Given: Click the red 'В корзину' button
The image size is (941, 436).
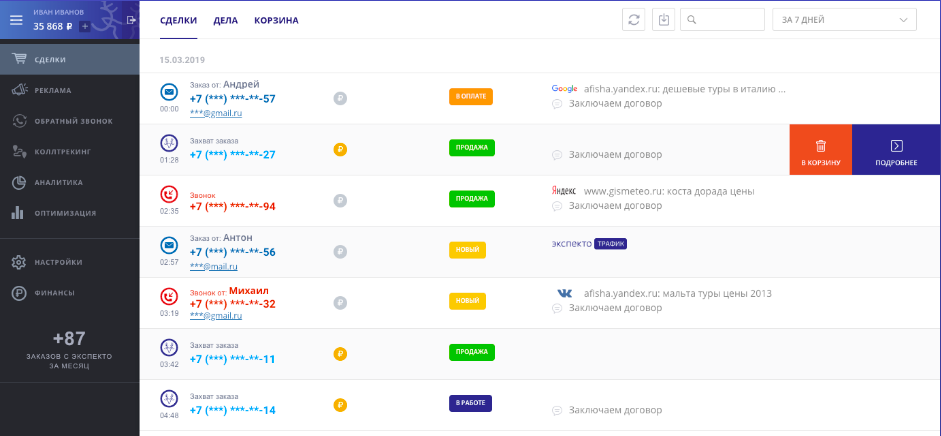Looking at the screenshot, I should click(x=820, y=150).
